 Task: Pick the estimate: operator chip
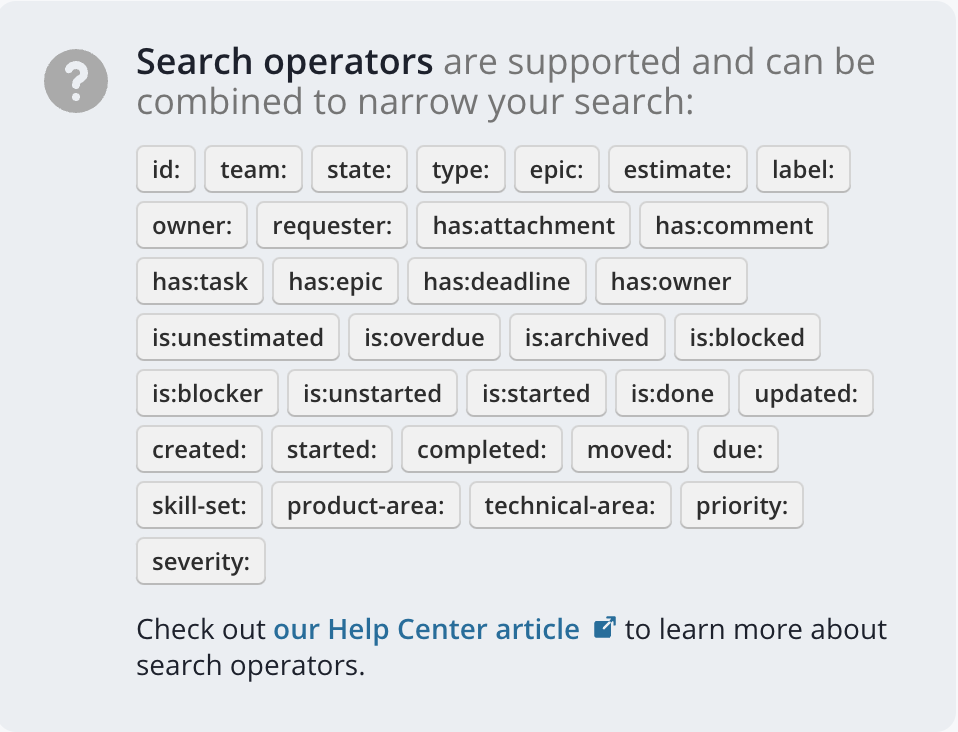click(678, 169)
